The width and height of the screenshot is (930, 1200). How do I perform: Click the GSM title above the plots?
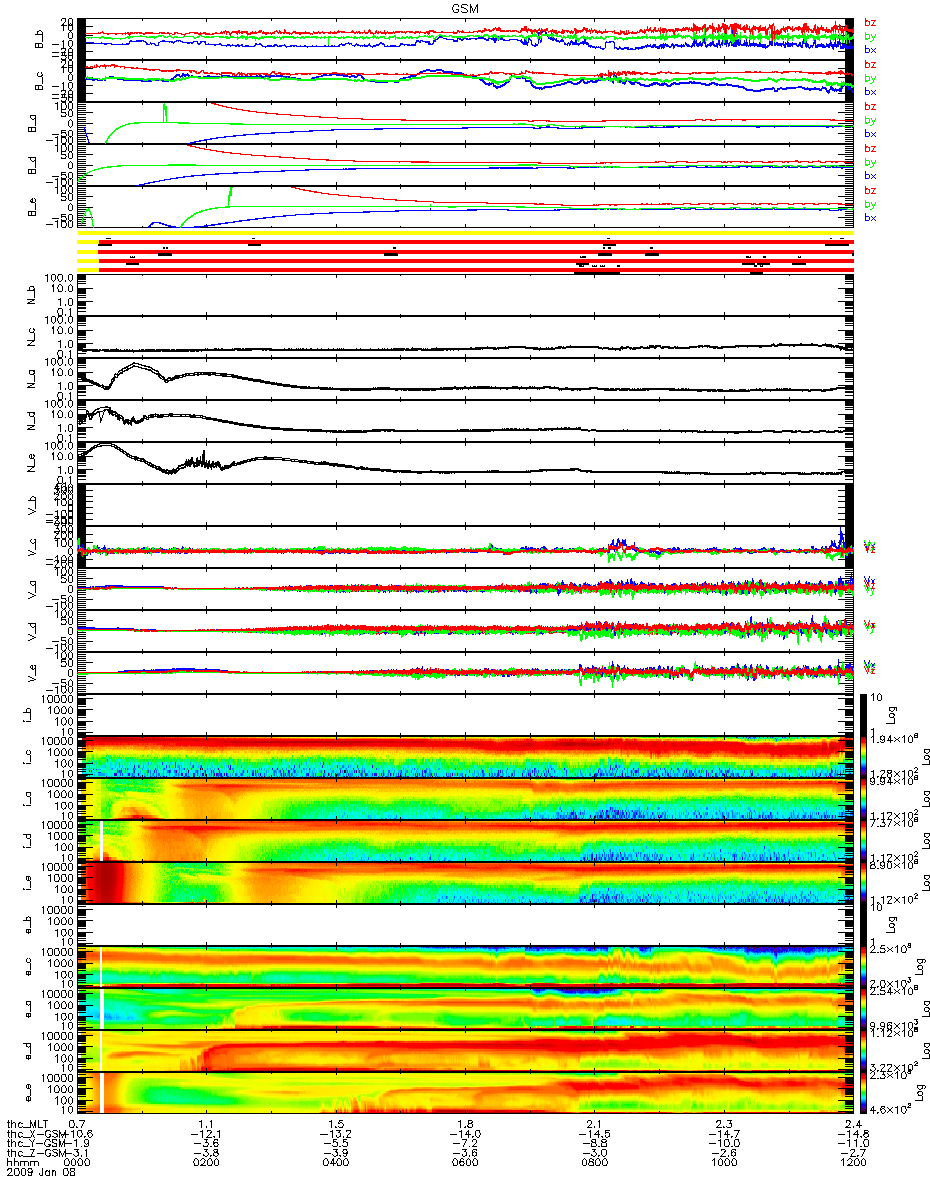pos(465,8)
